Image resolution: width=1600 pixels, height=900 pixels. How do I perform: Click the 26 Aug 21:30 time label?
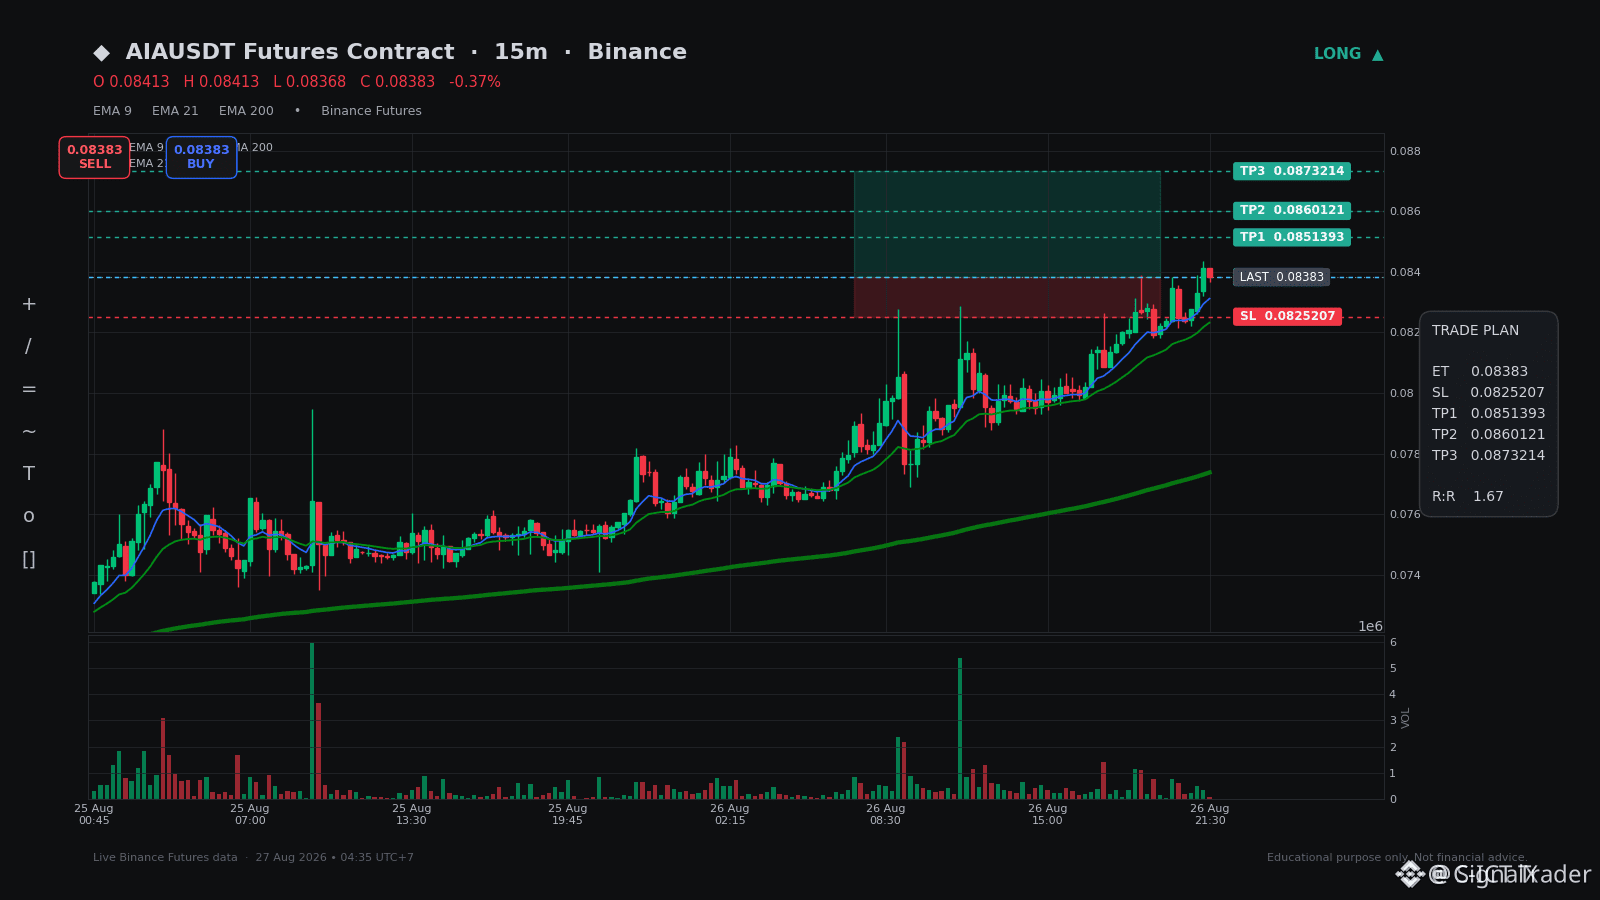pyautogui.click(x=1210, y=814)
